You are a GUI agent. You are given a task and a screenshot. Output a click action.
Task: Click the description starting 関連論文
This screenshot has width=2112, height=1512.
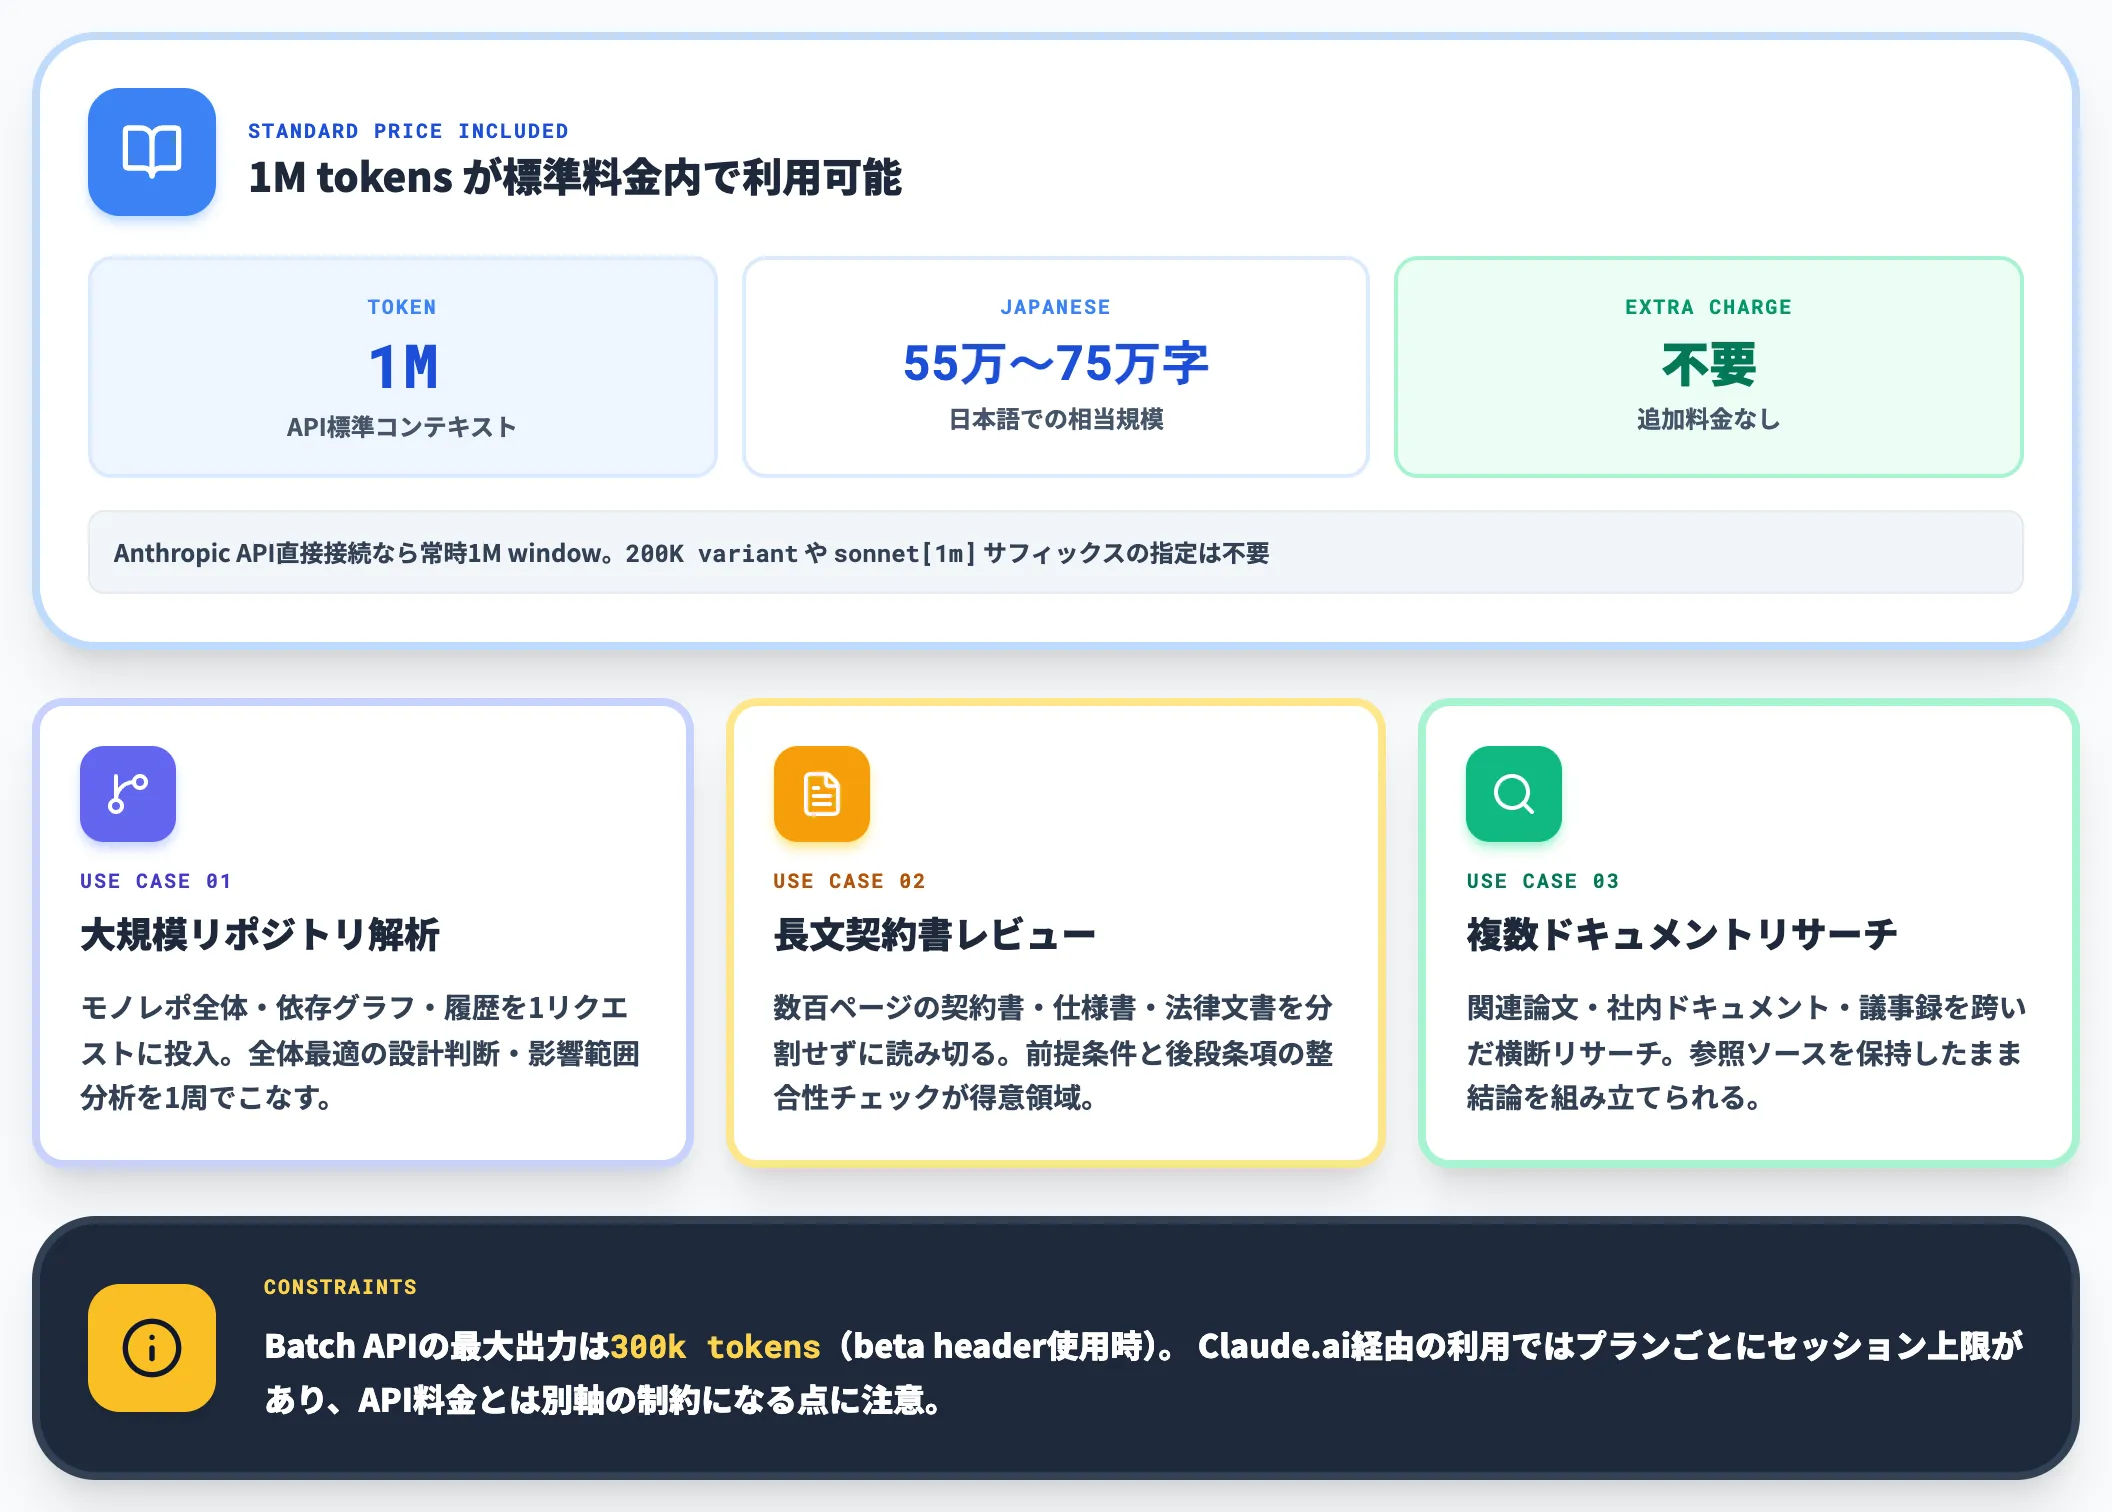tap(1746, 1052)
